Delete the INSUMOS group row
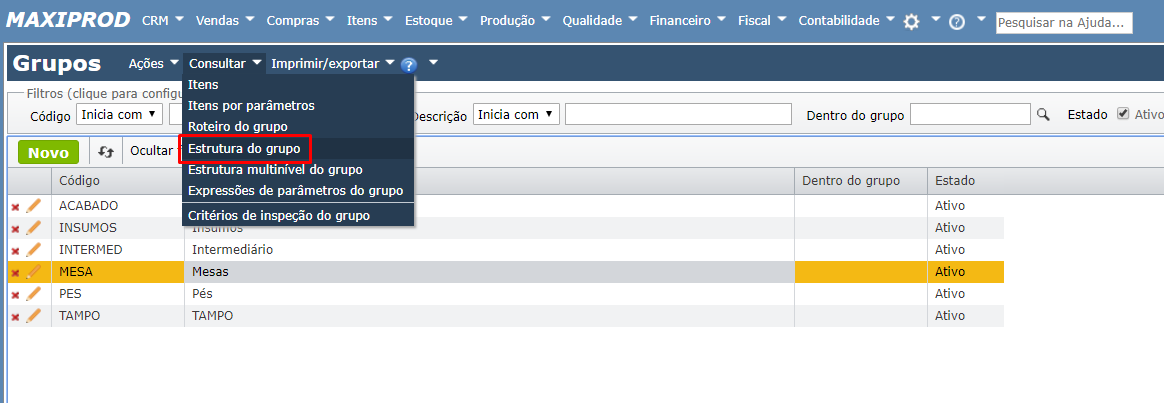 click(x=15, y=229)
